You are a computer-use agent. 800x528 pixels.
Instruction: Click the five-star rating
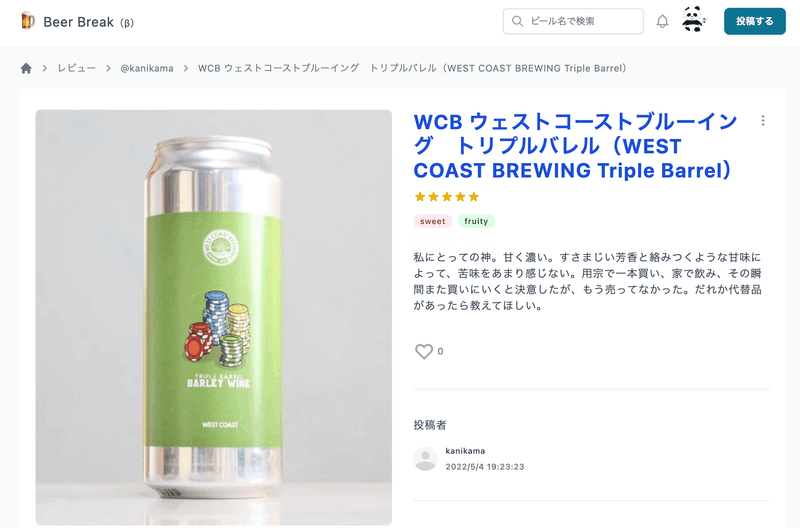coord(447,197)
